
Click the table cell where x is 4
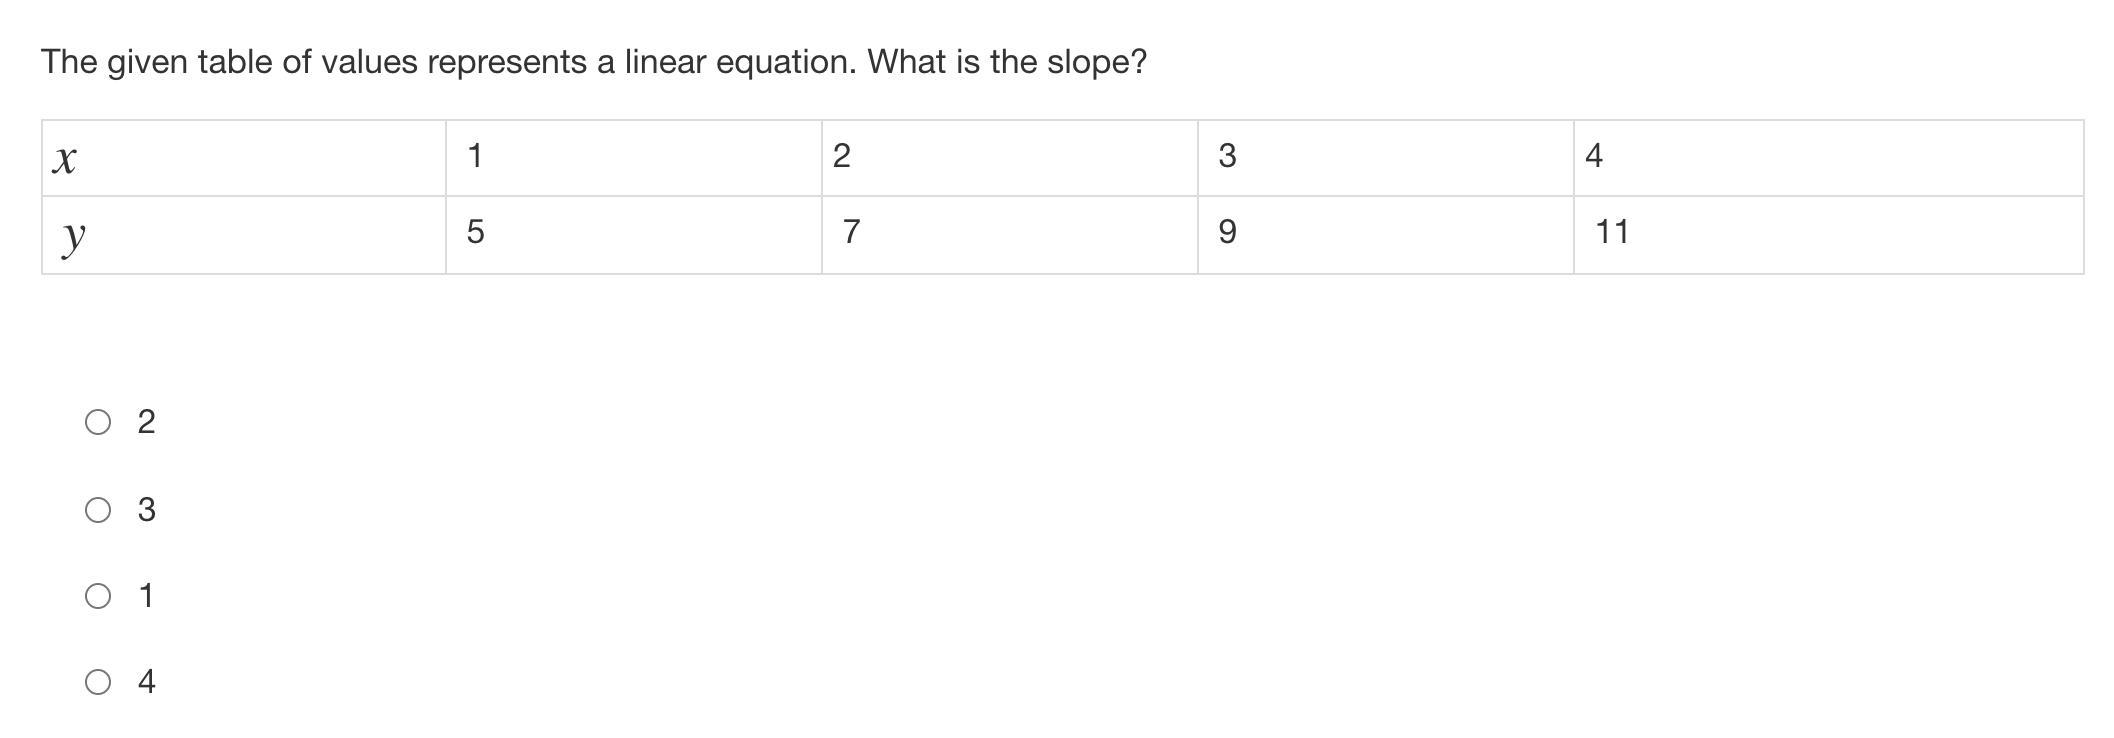(1828, 158)
